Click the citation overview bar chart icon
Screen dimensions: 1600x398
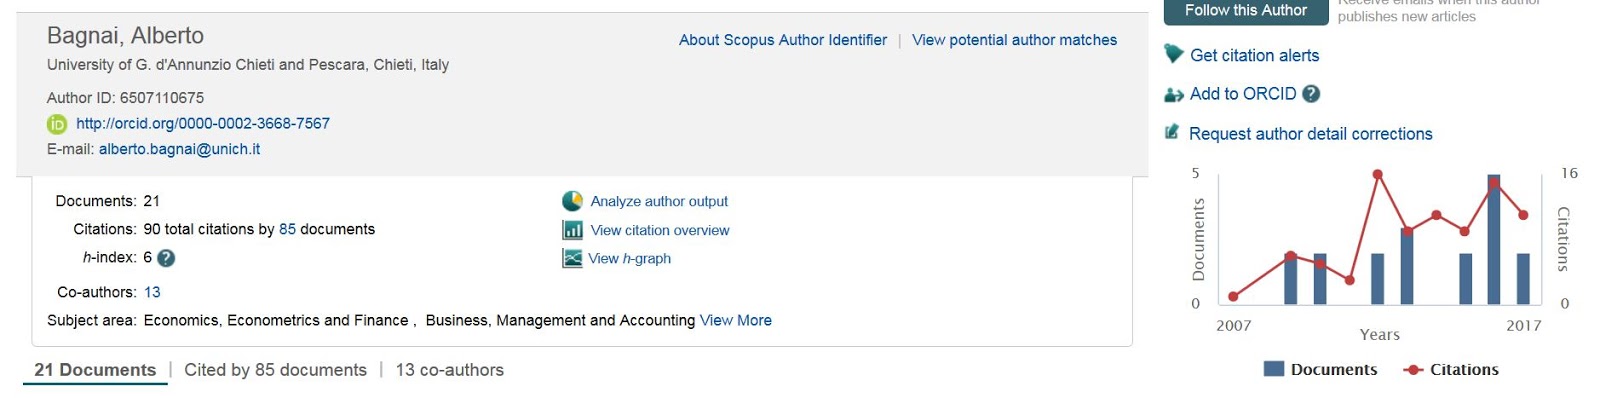pos(572,230)
